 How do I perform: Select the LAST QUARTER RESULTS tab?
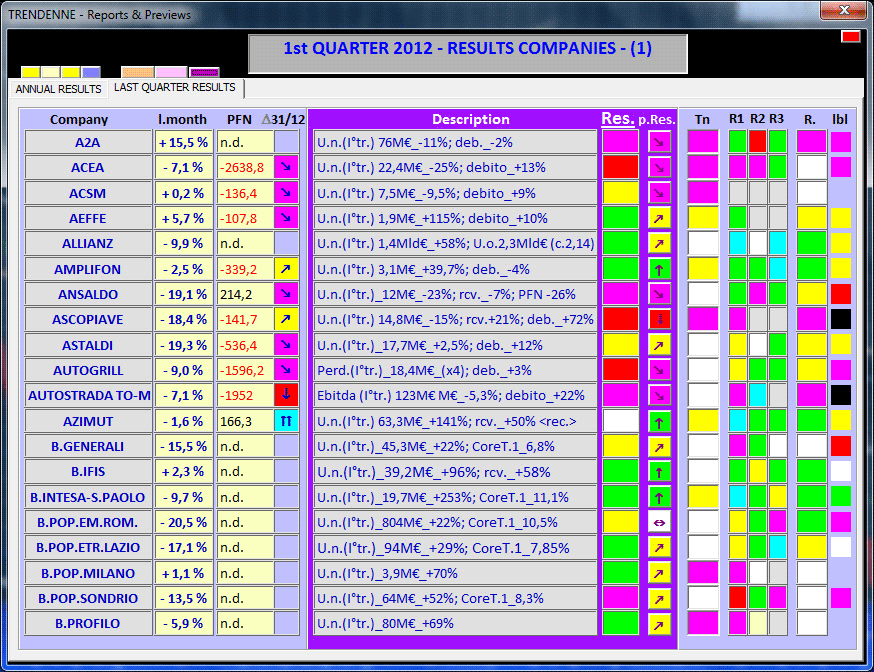[174, 87]
